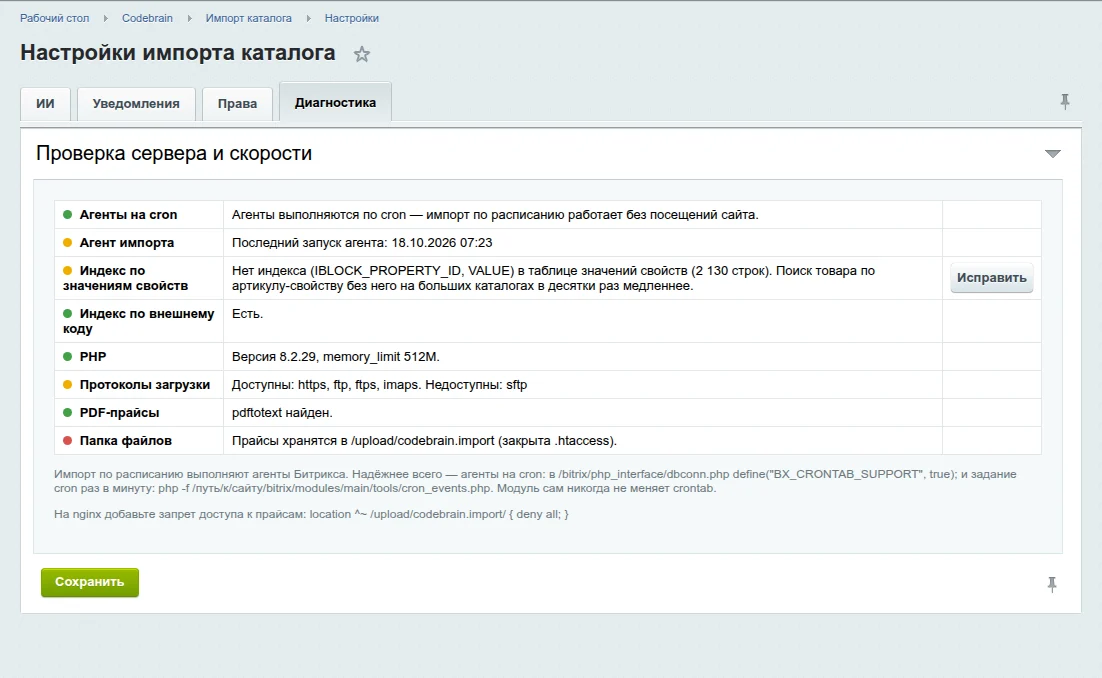Viewport: 1102px width, 678px height.
Task: Click text 'pdftotext найден.'
Action: coord(282,413)
